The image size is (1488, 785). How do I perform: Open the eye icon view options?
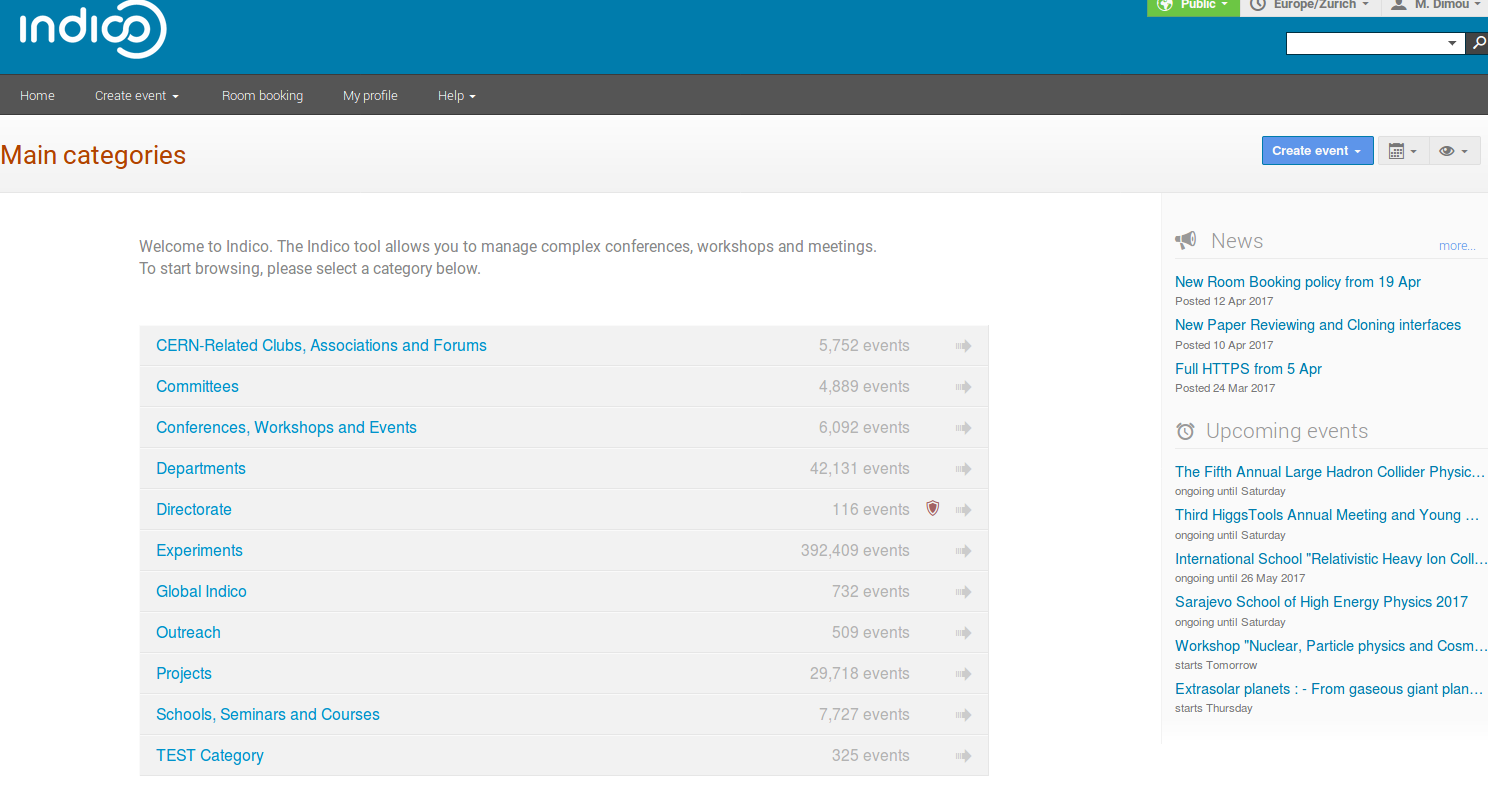[x=1454, y=151]
